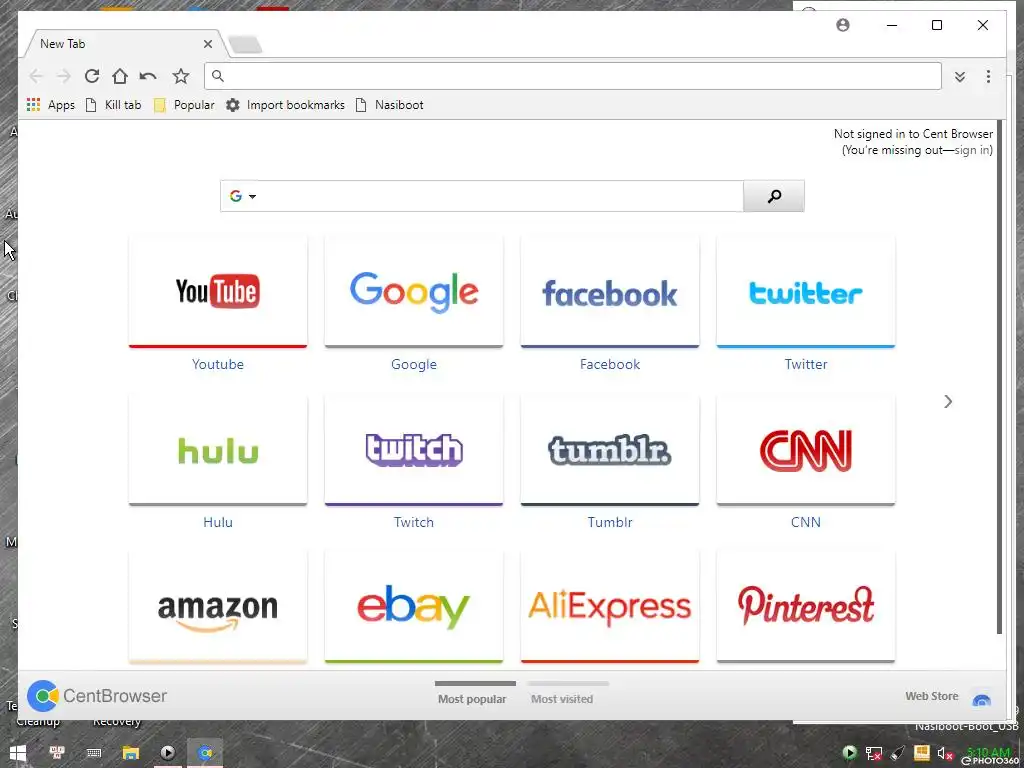Screen dimensions: 1024x768
Task: Open the Apps bookmark shortcut
Action: (x=51, y=105)
